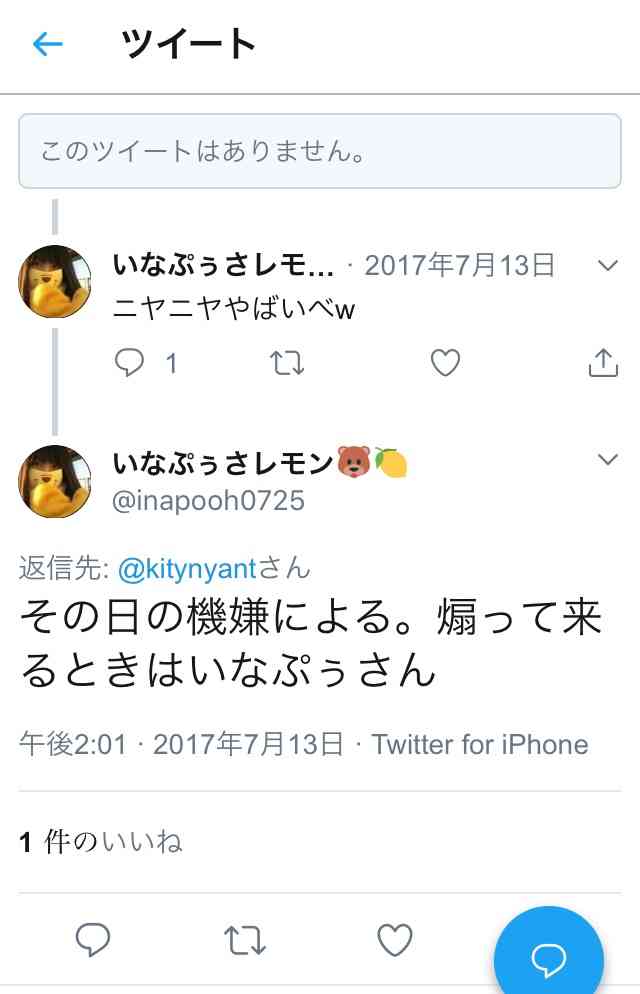This screenshot has width=640, height=994.
Task: Reply to the main tweet via bottom bubble icon
Action: [x=93, y=939]
